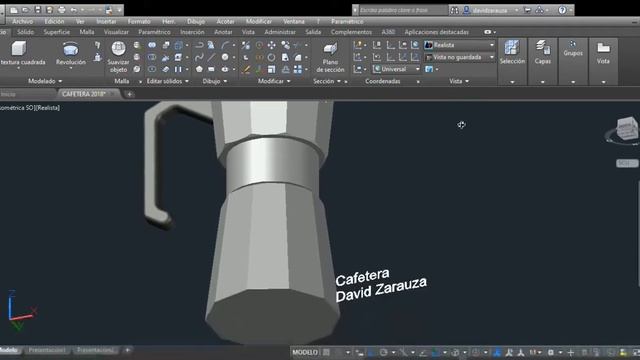Click the UCS axis icon in viewport corner

[22, 310]
